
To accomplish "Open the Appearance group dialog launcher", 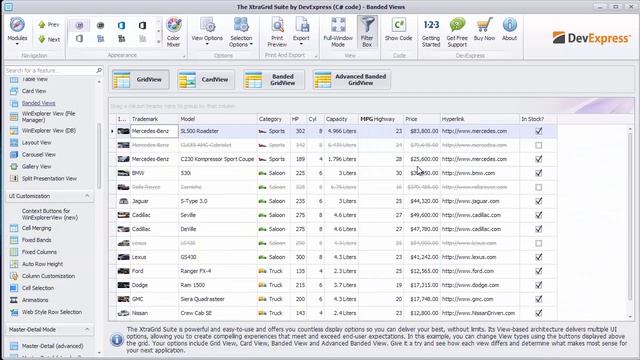I will 183,56.
